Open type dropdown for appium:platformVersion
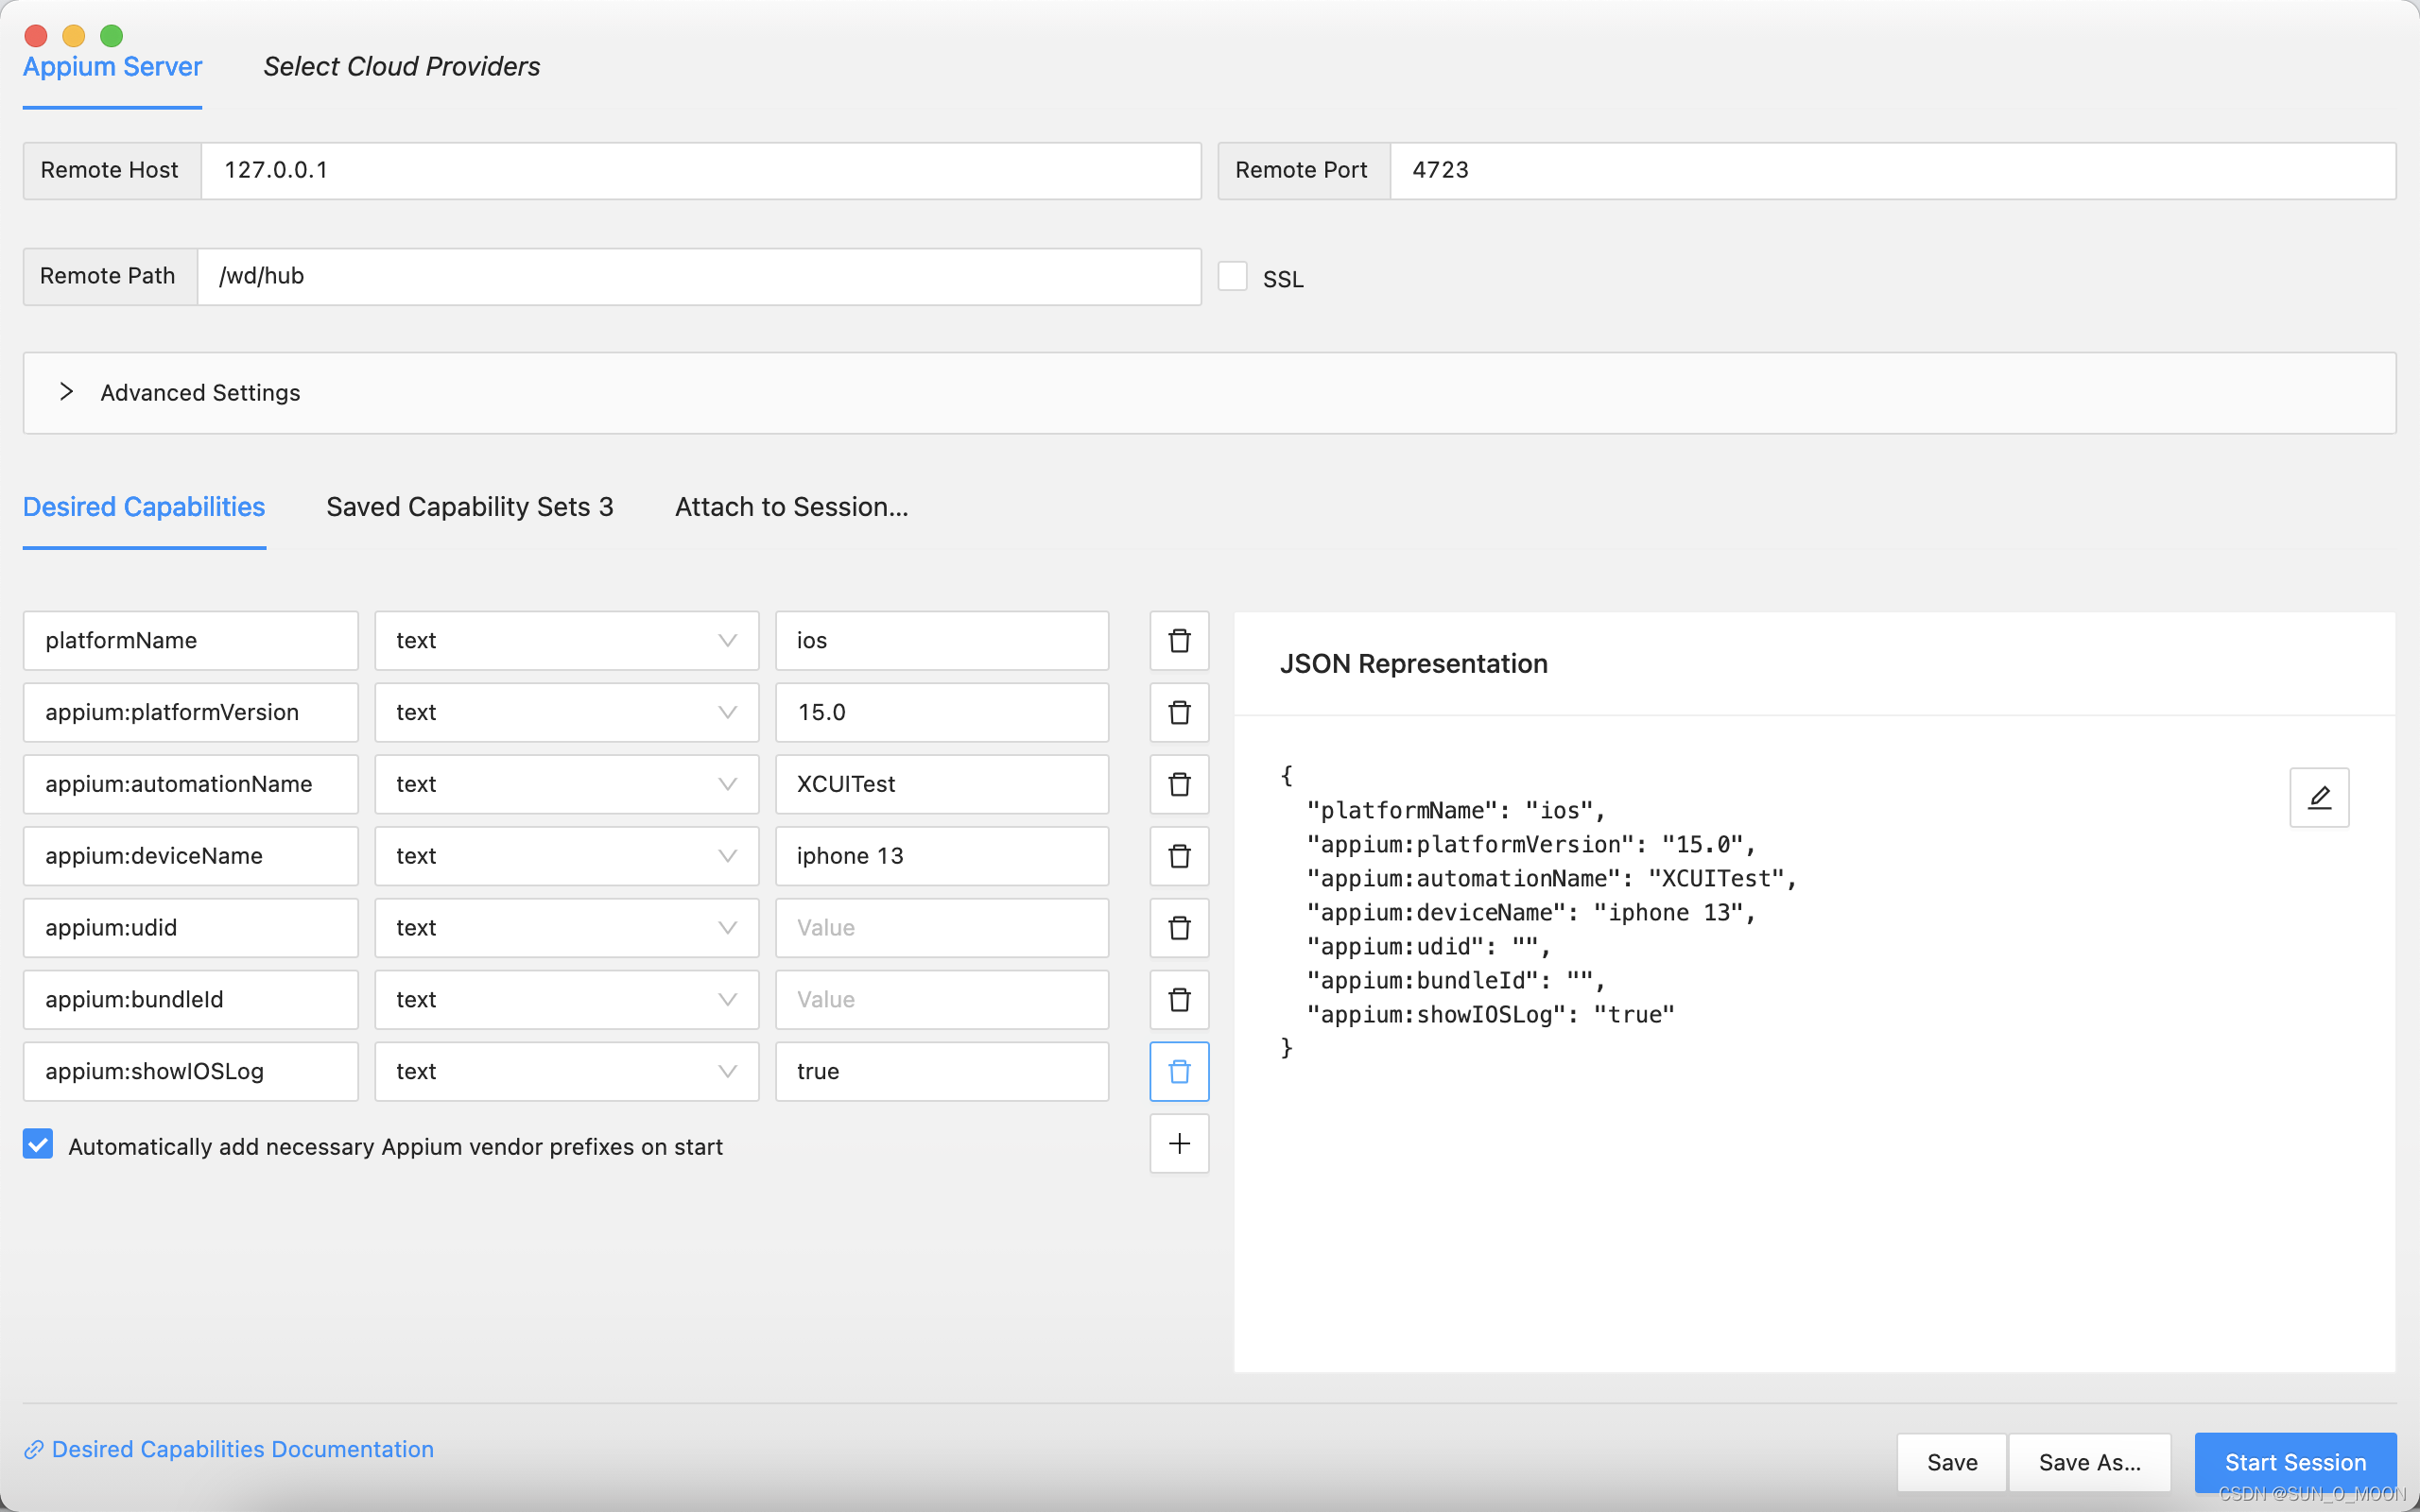 pyautogui.click(x=567, y=712)
